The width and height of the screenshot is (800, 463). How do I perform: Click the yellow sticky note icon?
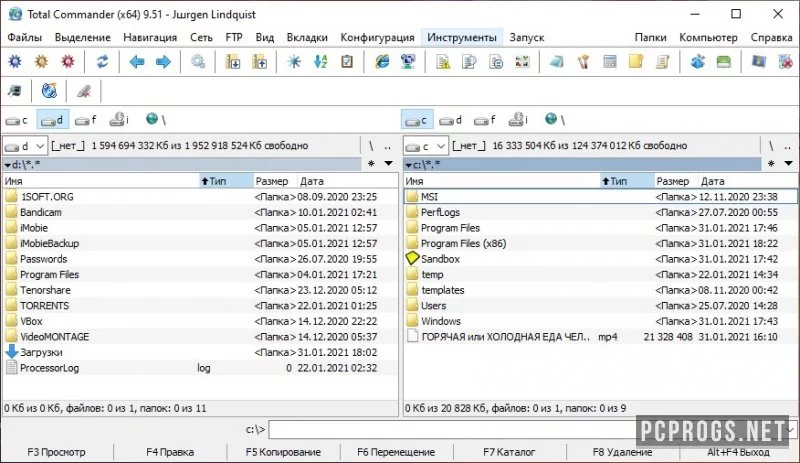coord(636,62)
